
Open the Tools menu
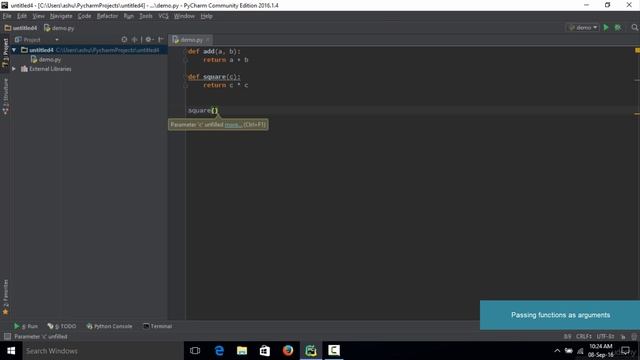coord(146,16)
